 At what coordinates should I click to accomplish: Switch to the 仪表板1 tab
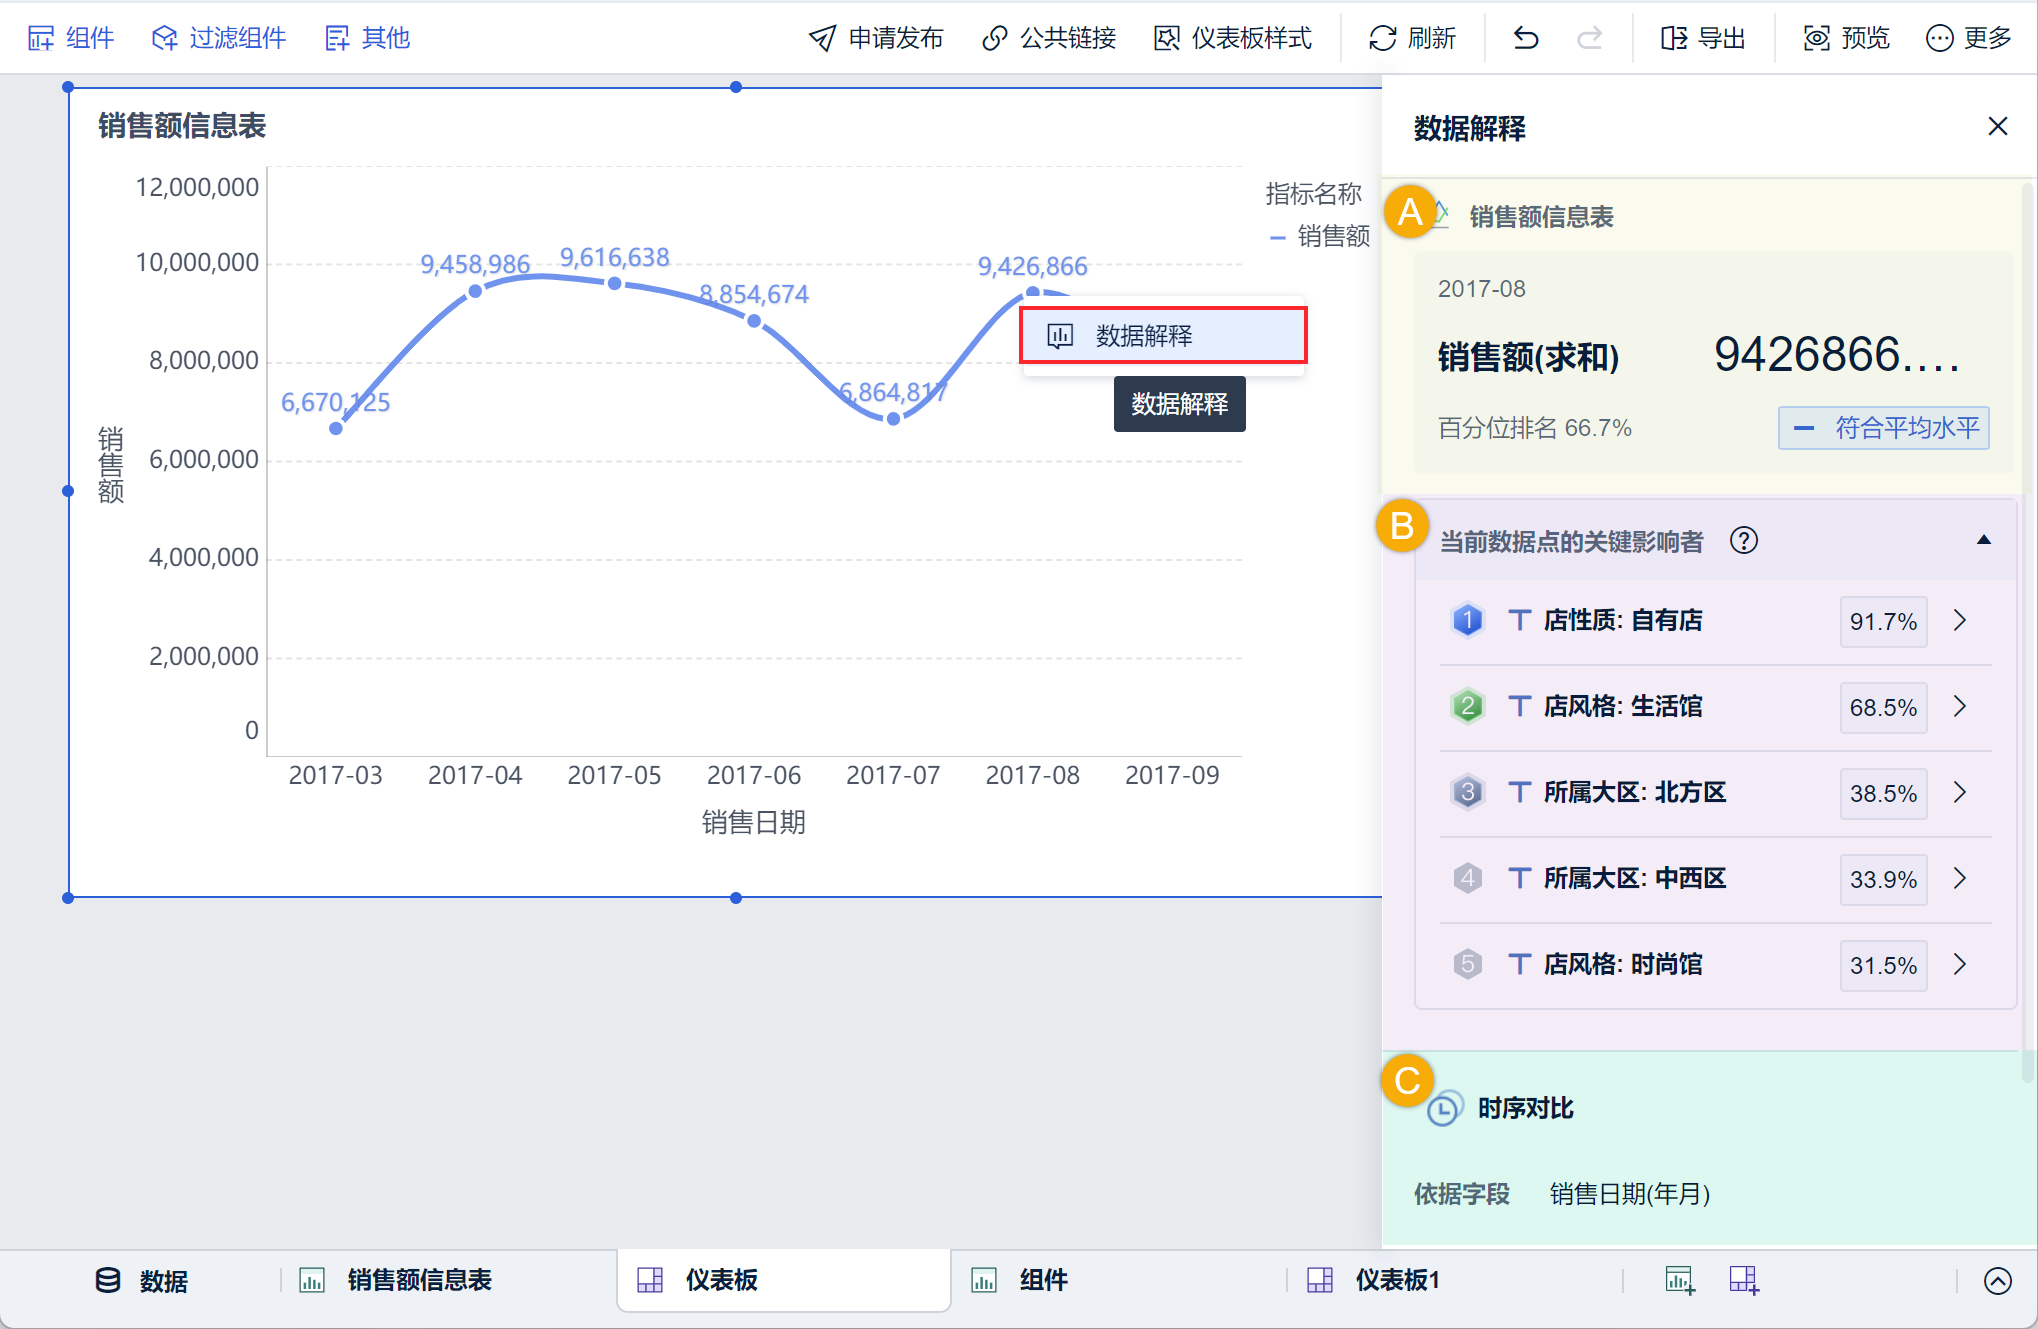click(1396, 1280)
